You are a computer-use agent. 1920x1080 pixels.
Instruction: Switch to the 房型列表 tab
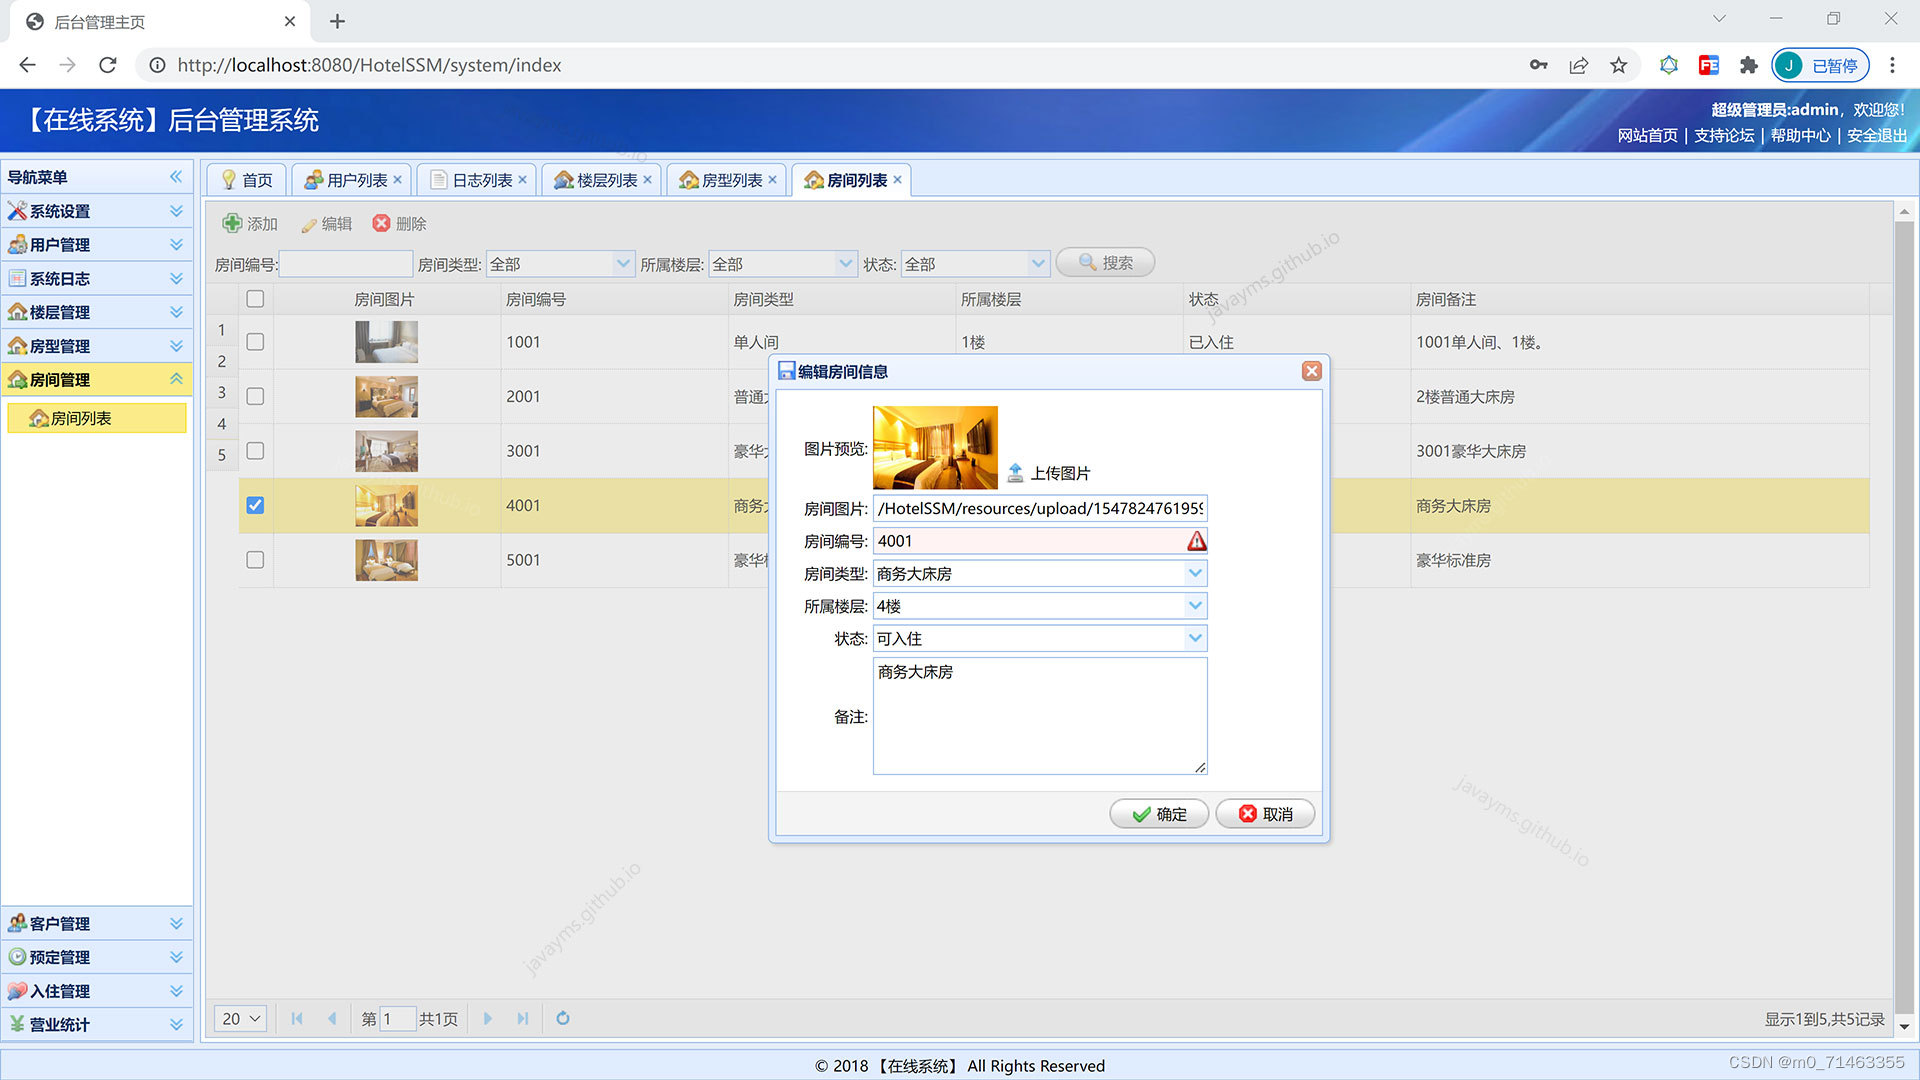click(x=730, y=180)
